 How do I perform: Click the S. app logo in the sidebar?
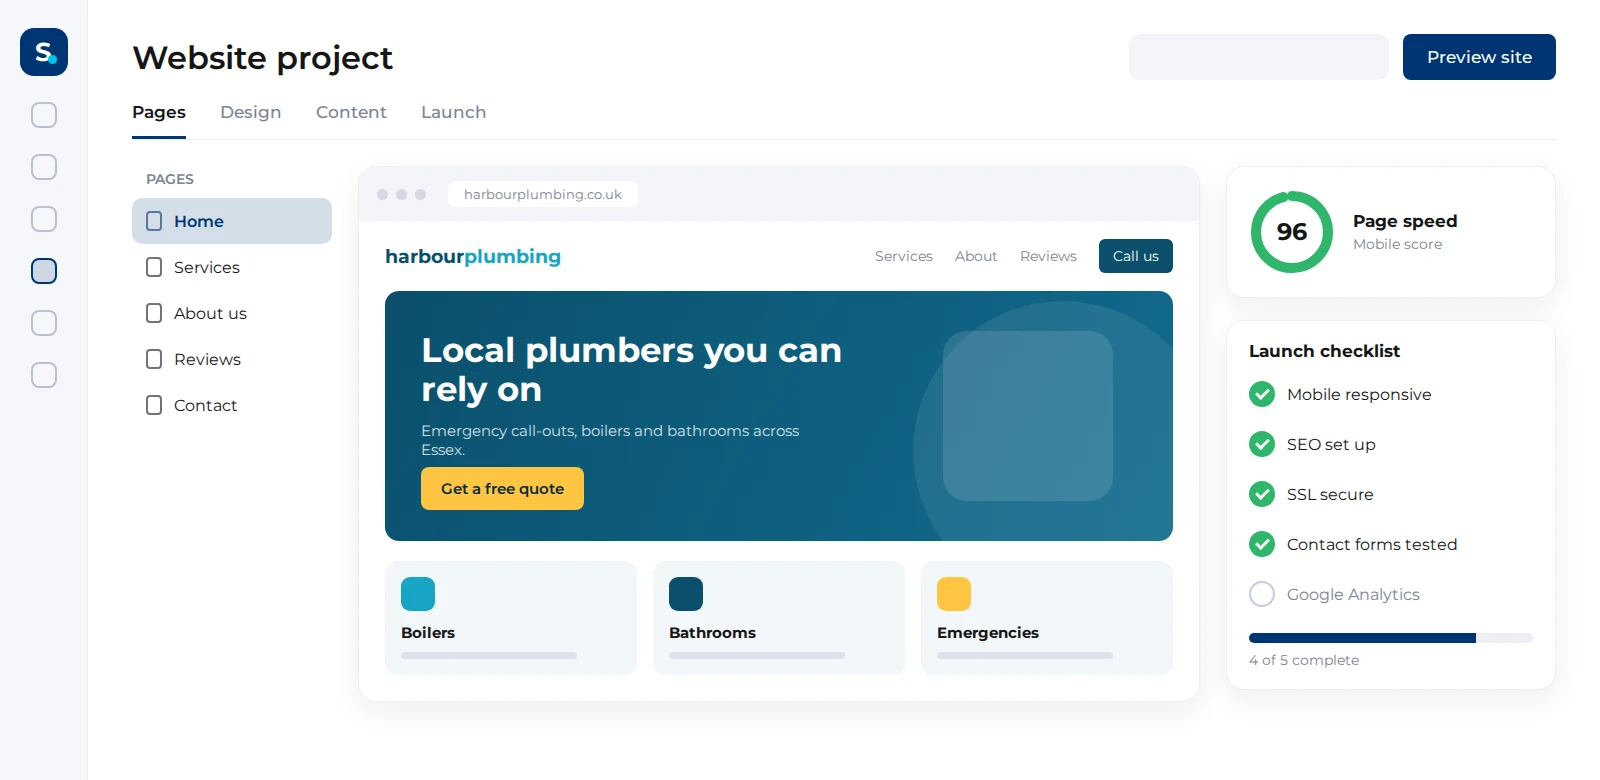(x=44, y=52)
